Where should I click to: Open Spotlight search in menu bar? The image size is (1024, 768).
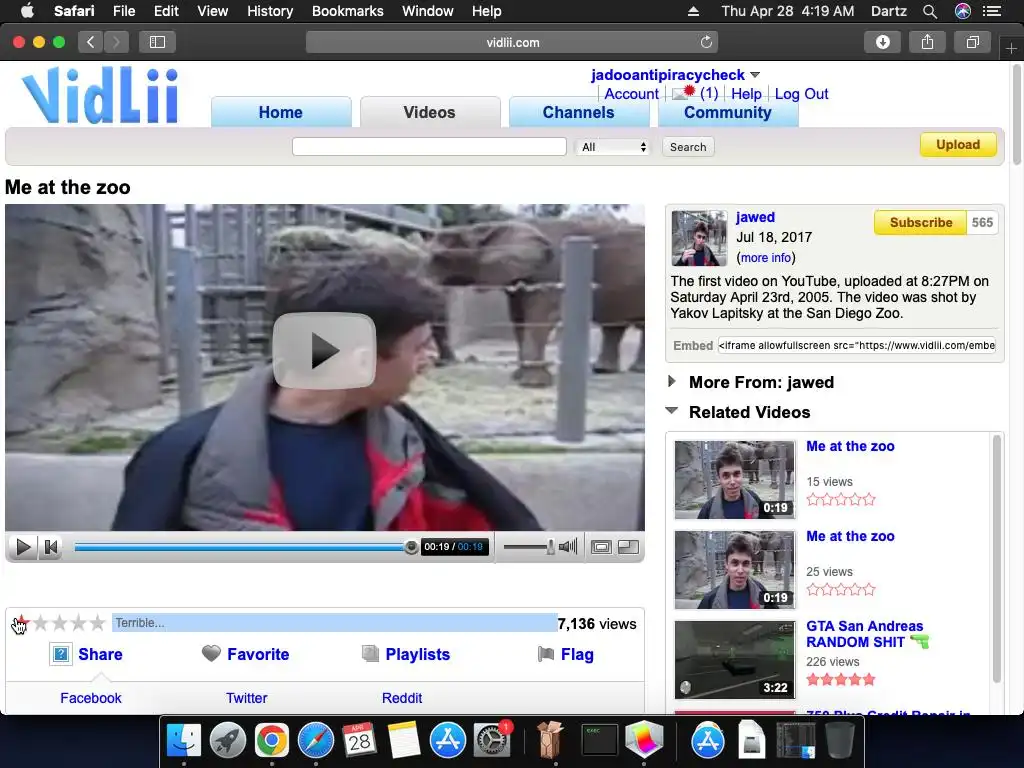click(930, 11)
